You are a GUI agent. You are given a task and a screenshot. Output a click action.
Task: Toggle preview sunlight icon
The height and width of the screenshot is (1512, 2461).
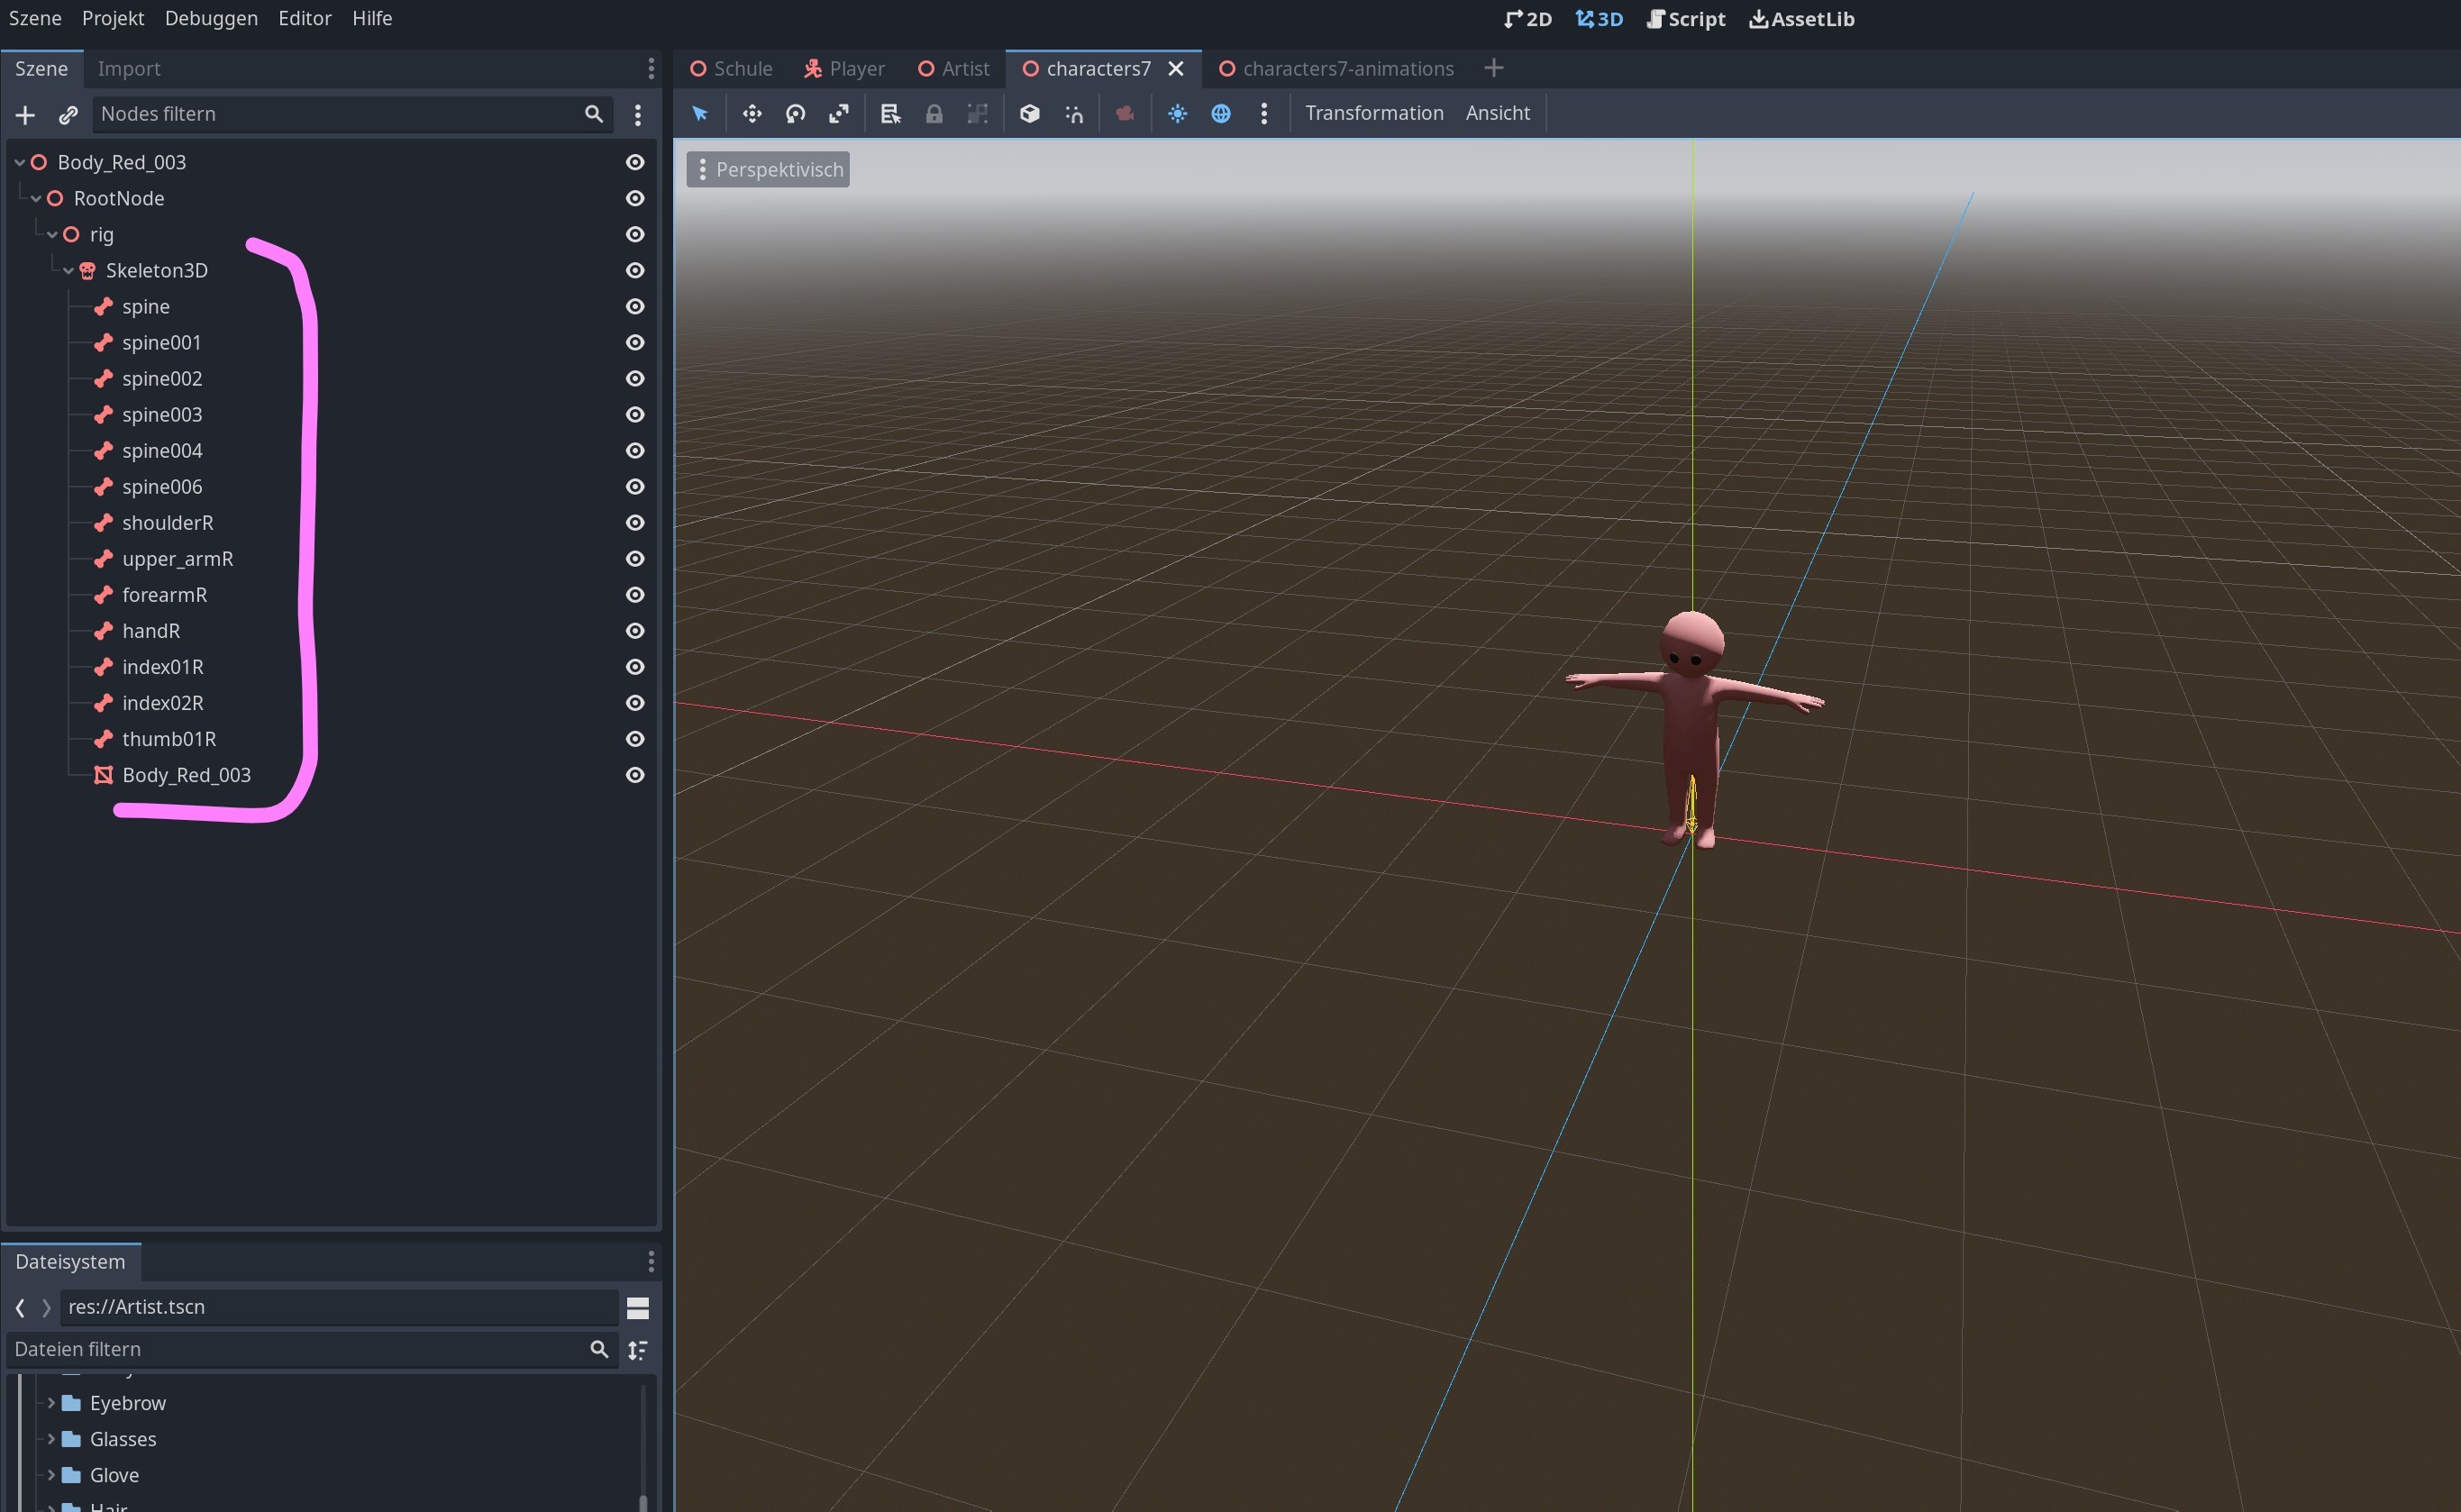pyautogui.click(x=1177, y=113)
